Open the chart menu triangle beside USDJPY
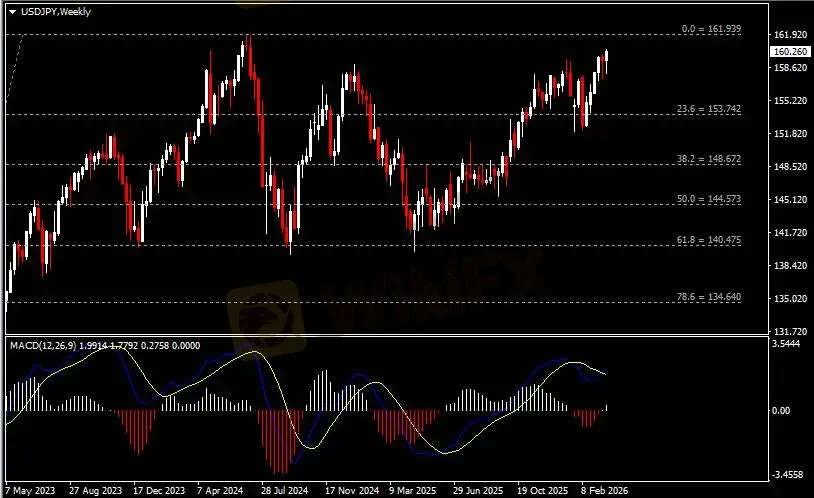Screen dimensions: 814x498 (x=12, y=12)
